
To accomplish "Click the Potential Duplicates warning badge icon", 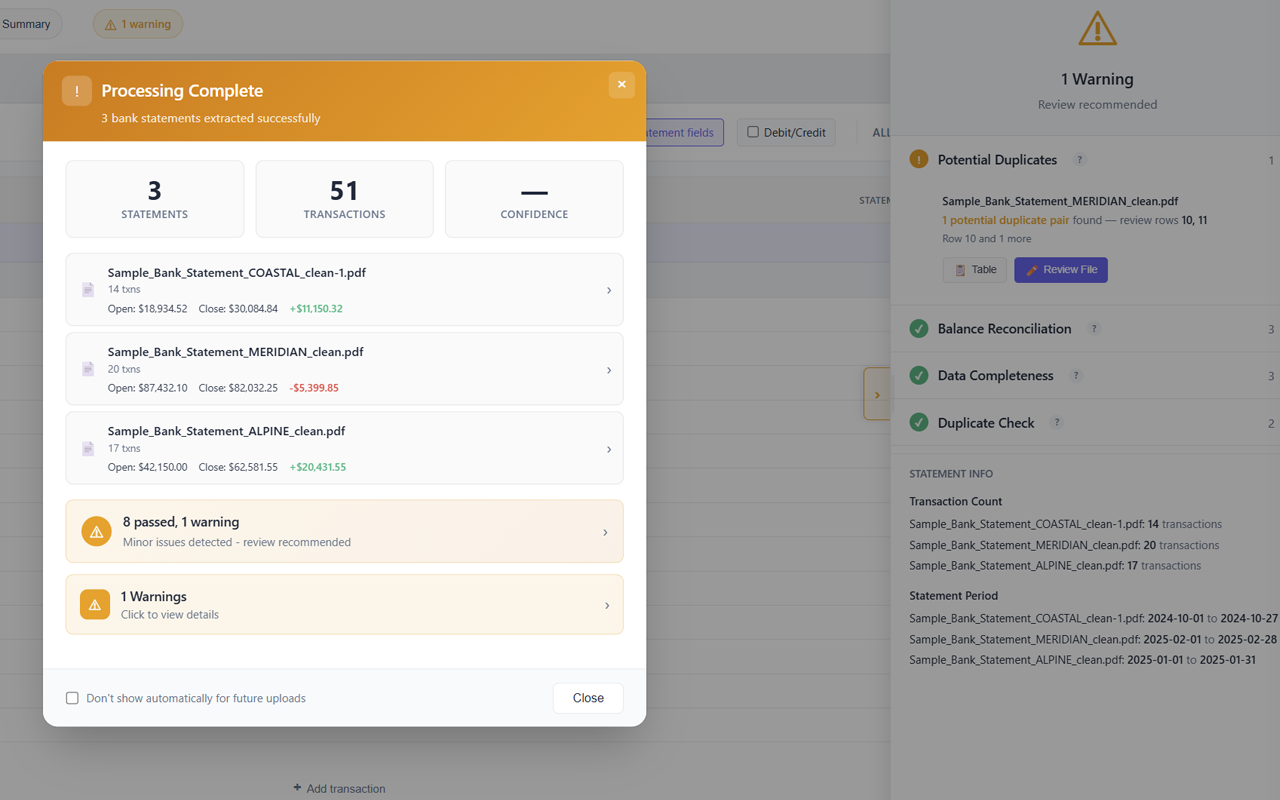I will (x=919, y=159).
